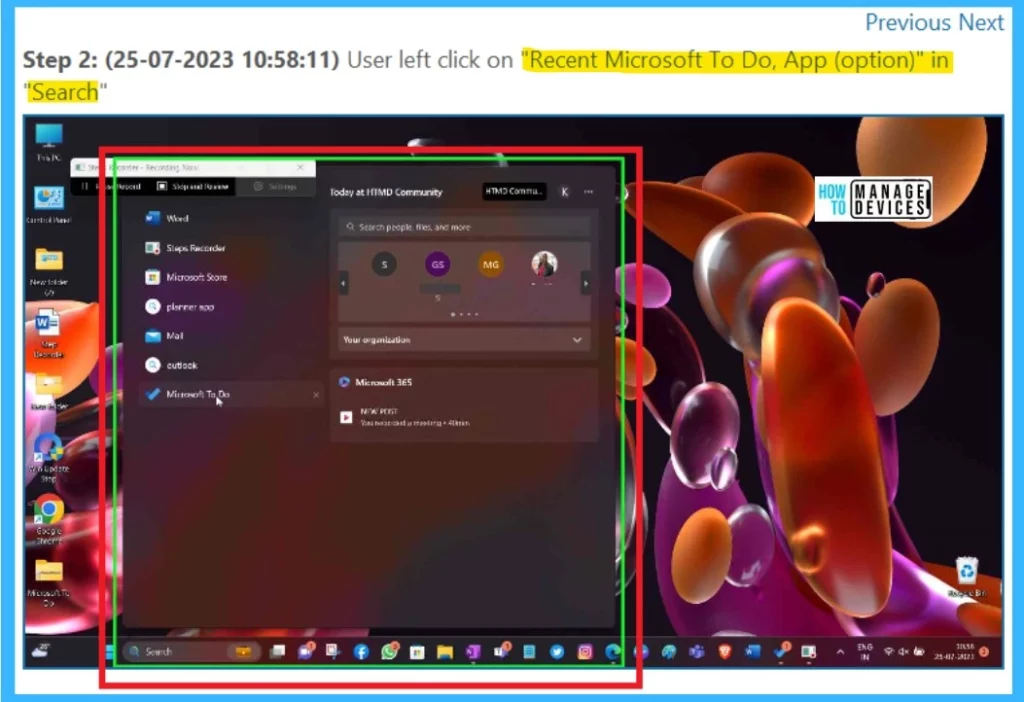Select the contact avatar labeled S
Viewport: 1024px width, 702px height.
coord(384,264)
